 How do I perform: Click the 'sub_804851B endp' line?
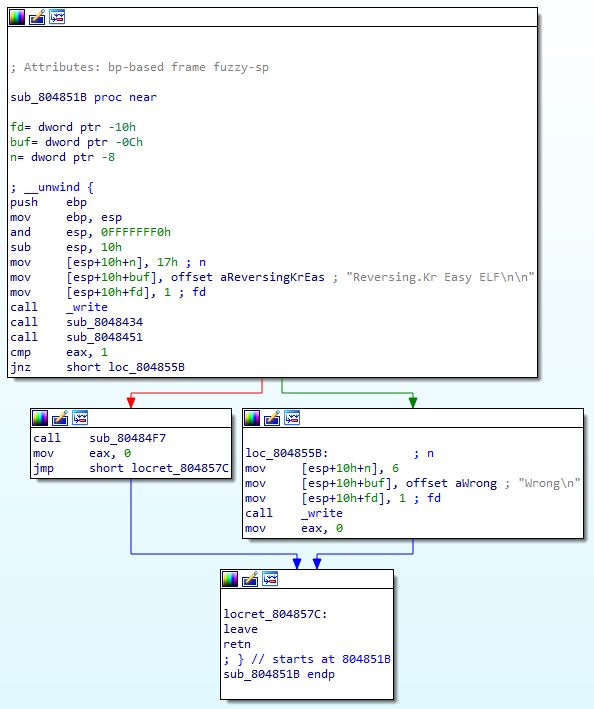[x=279, y=674]
